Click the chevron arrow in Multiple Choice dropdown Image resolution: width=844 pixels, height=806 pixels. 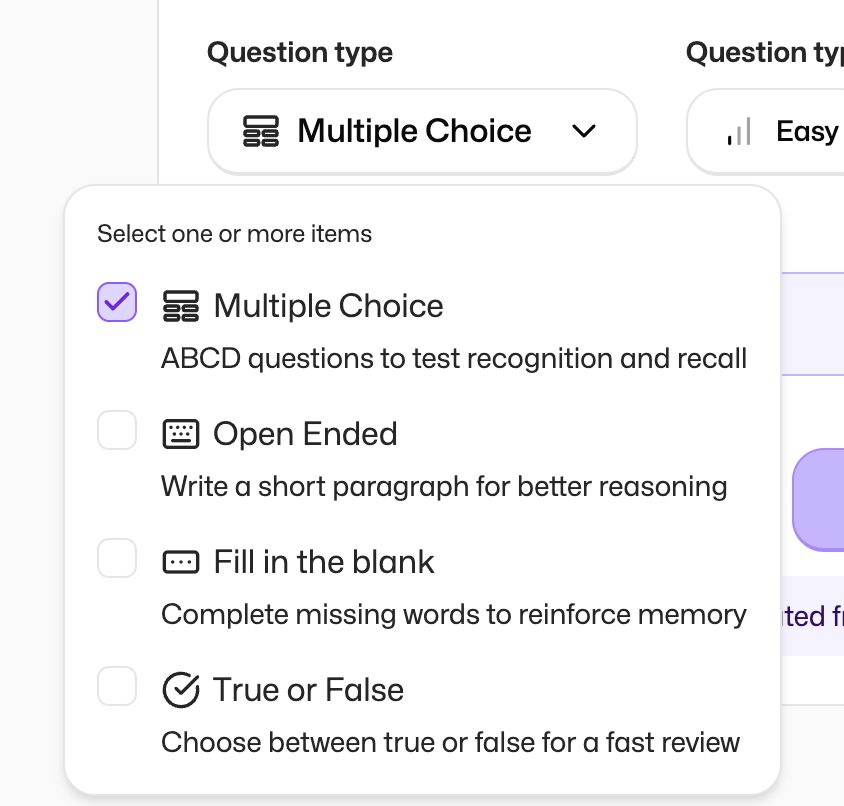click(584, 131)
